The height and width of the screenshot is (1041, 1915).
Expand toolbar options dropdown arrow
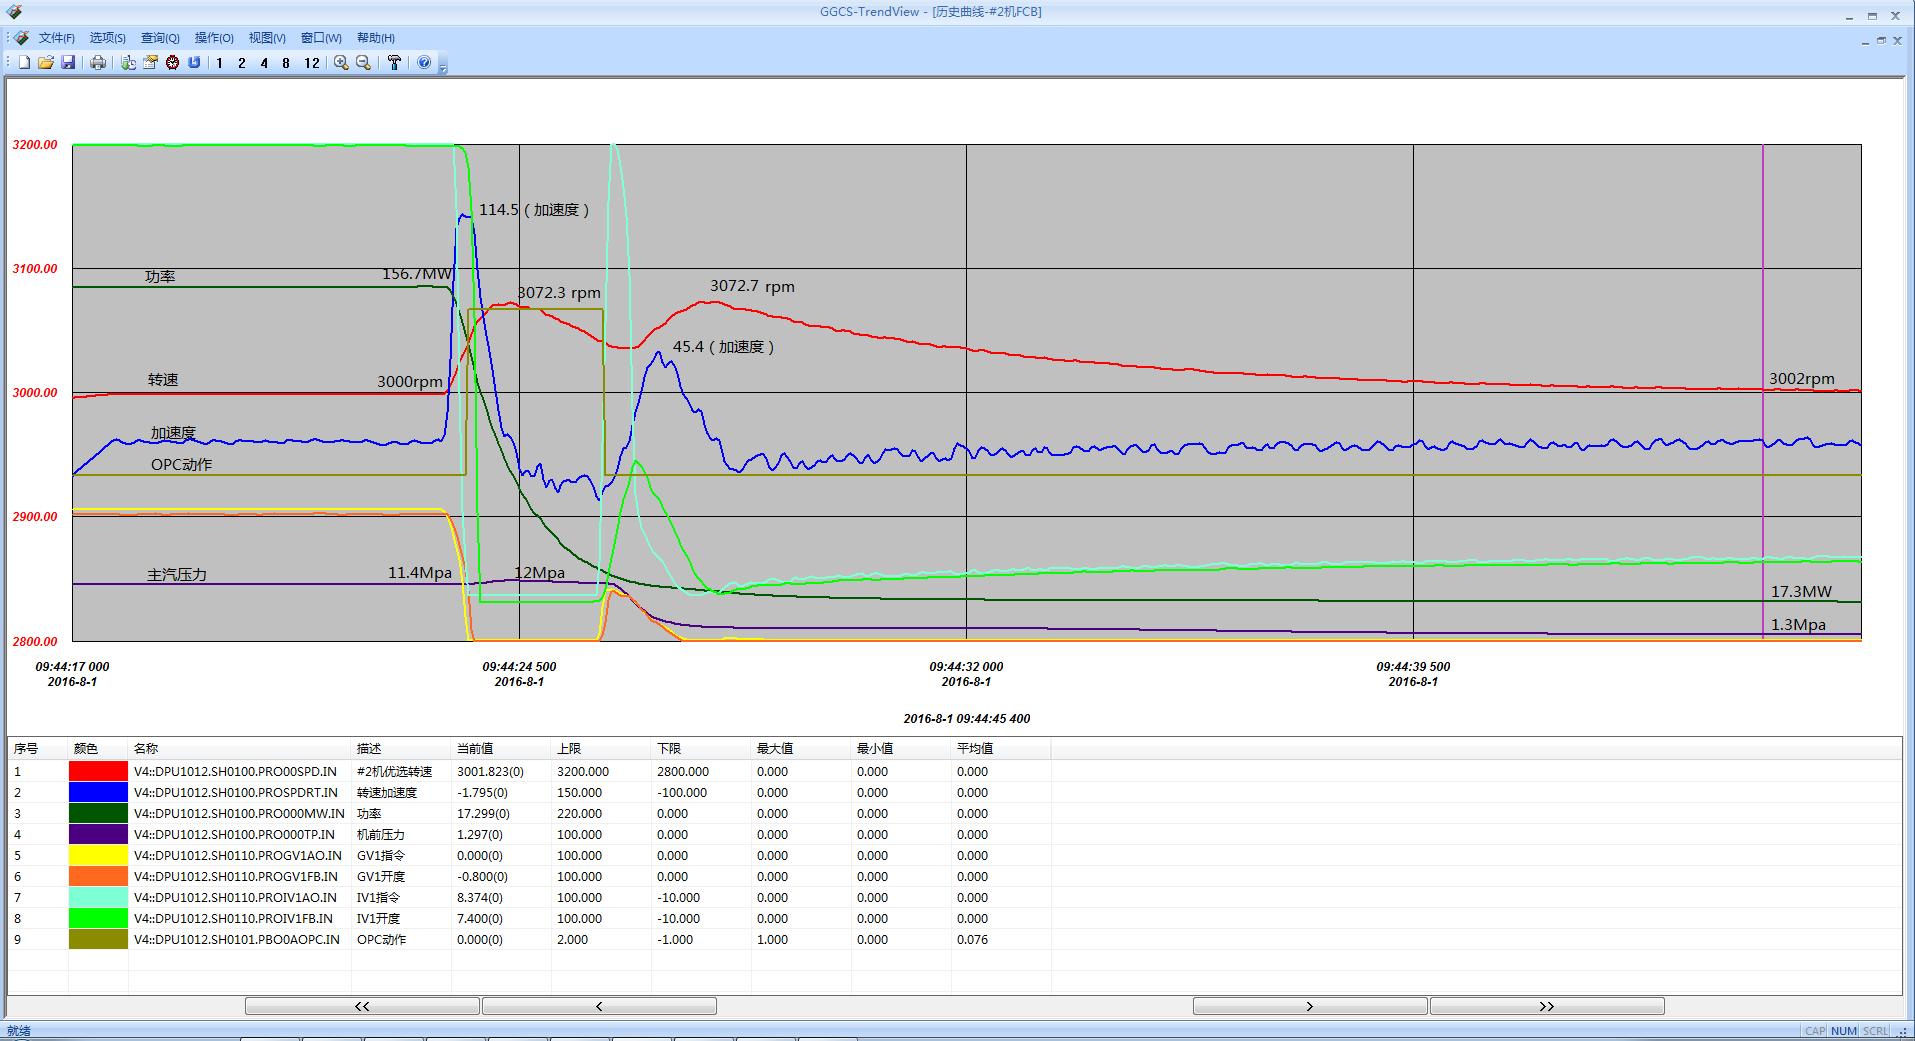[443, 66]
